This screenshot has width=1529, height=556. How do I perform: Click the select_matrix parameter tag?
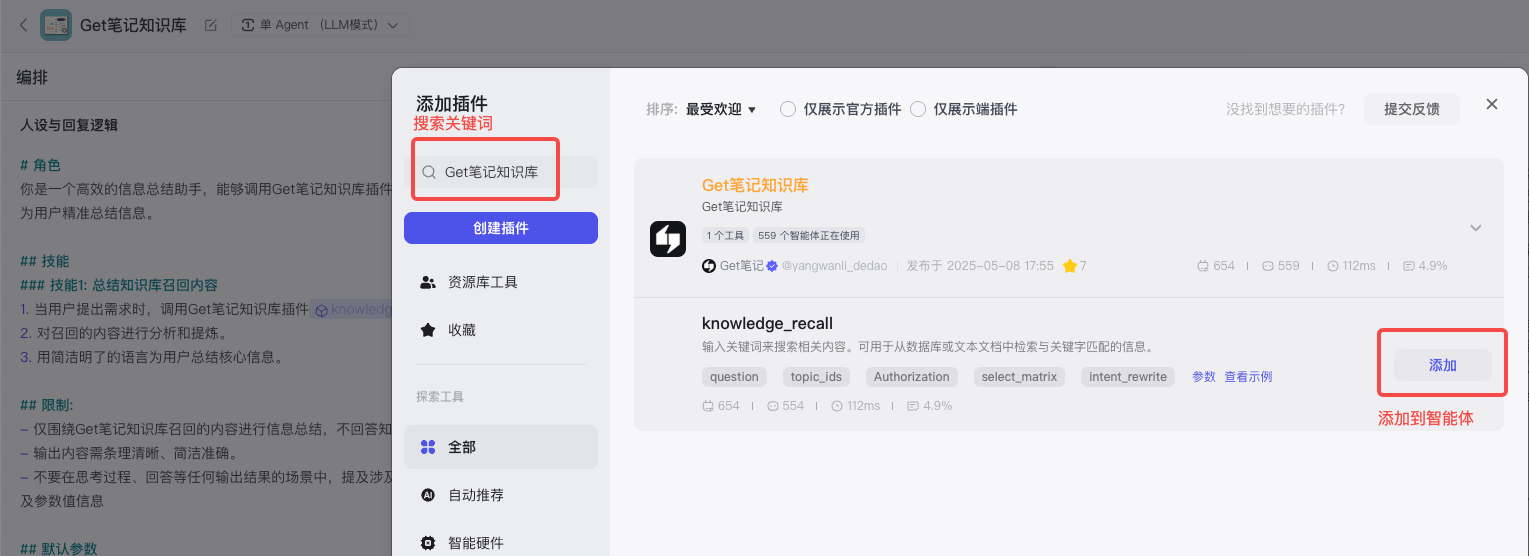click(1019, 377)
